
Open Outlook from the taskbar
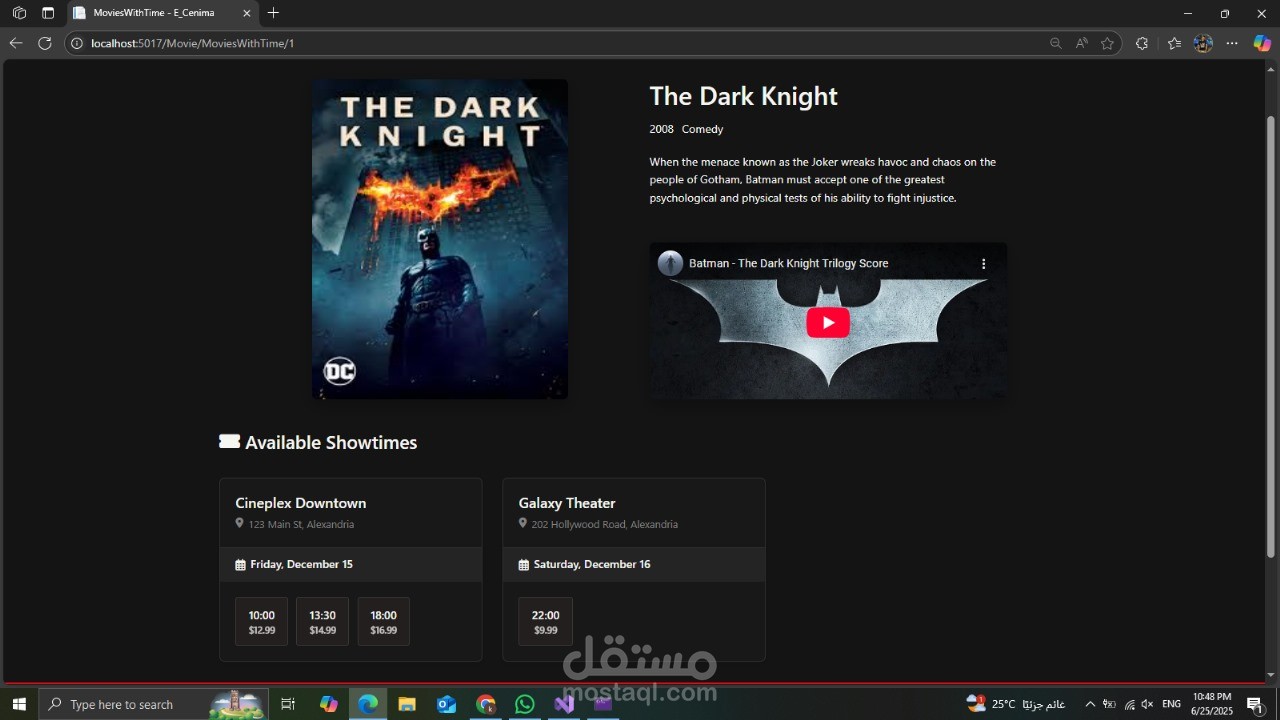pyautogui.click(x=446, y=704)
